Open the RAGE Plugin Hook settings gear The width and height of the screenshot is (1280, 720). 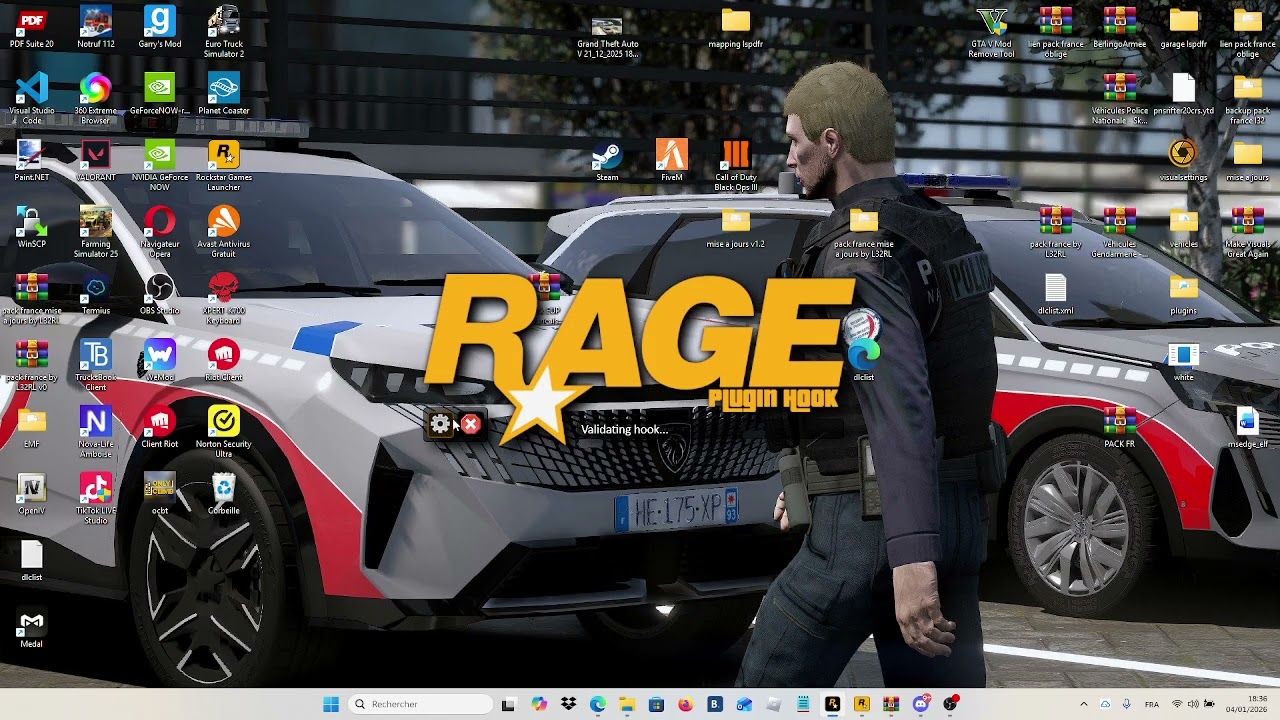[441, 424]
